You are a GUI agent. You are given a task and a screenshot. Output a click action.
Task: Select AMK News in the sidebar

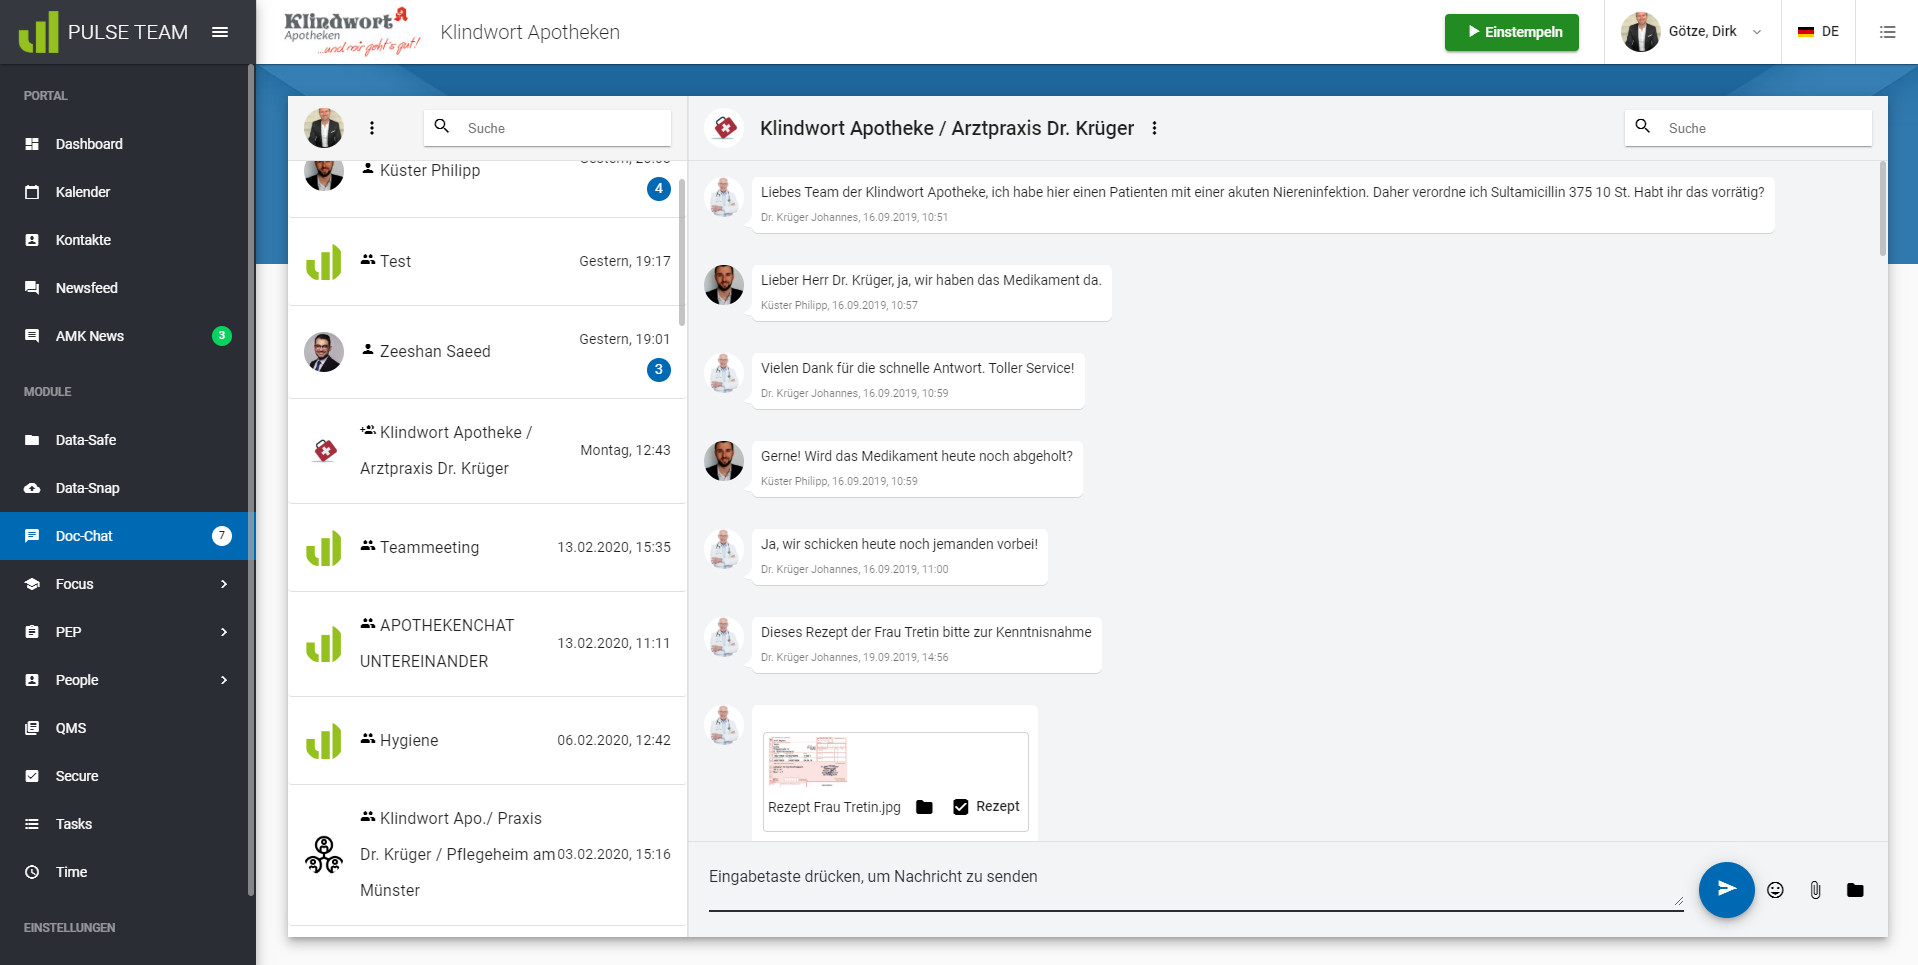click(x=90, y=336)
